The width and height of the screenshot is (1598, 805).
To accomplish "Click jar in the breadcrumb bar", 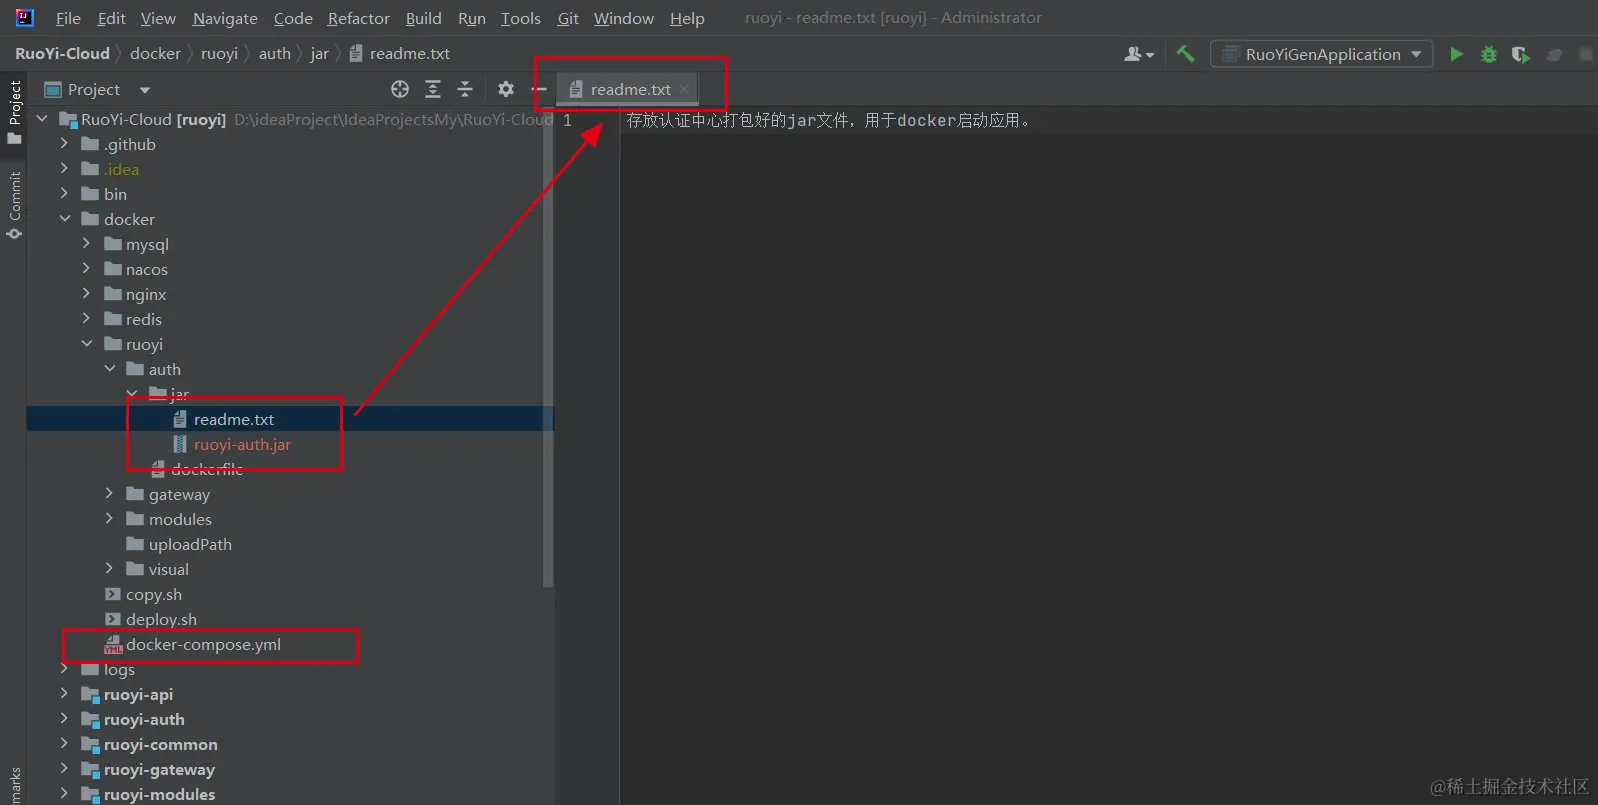I will tap(319, 54).
